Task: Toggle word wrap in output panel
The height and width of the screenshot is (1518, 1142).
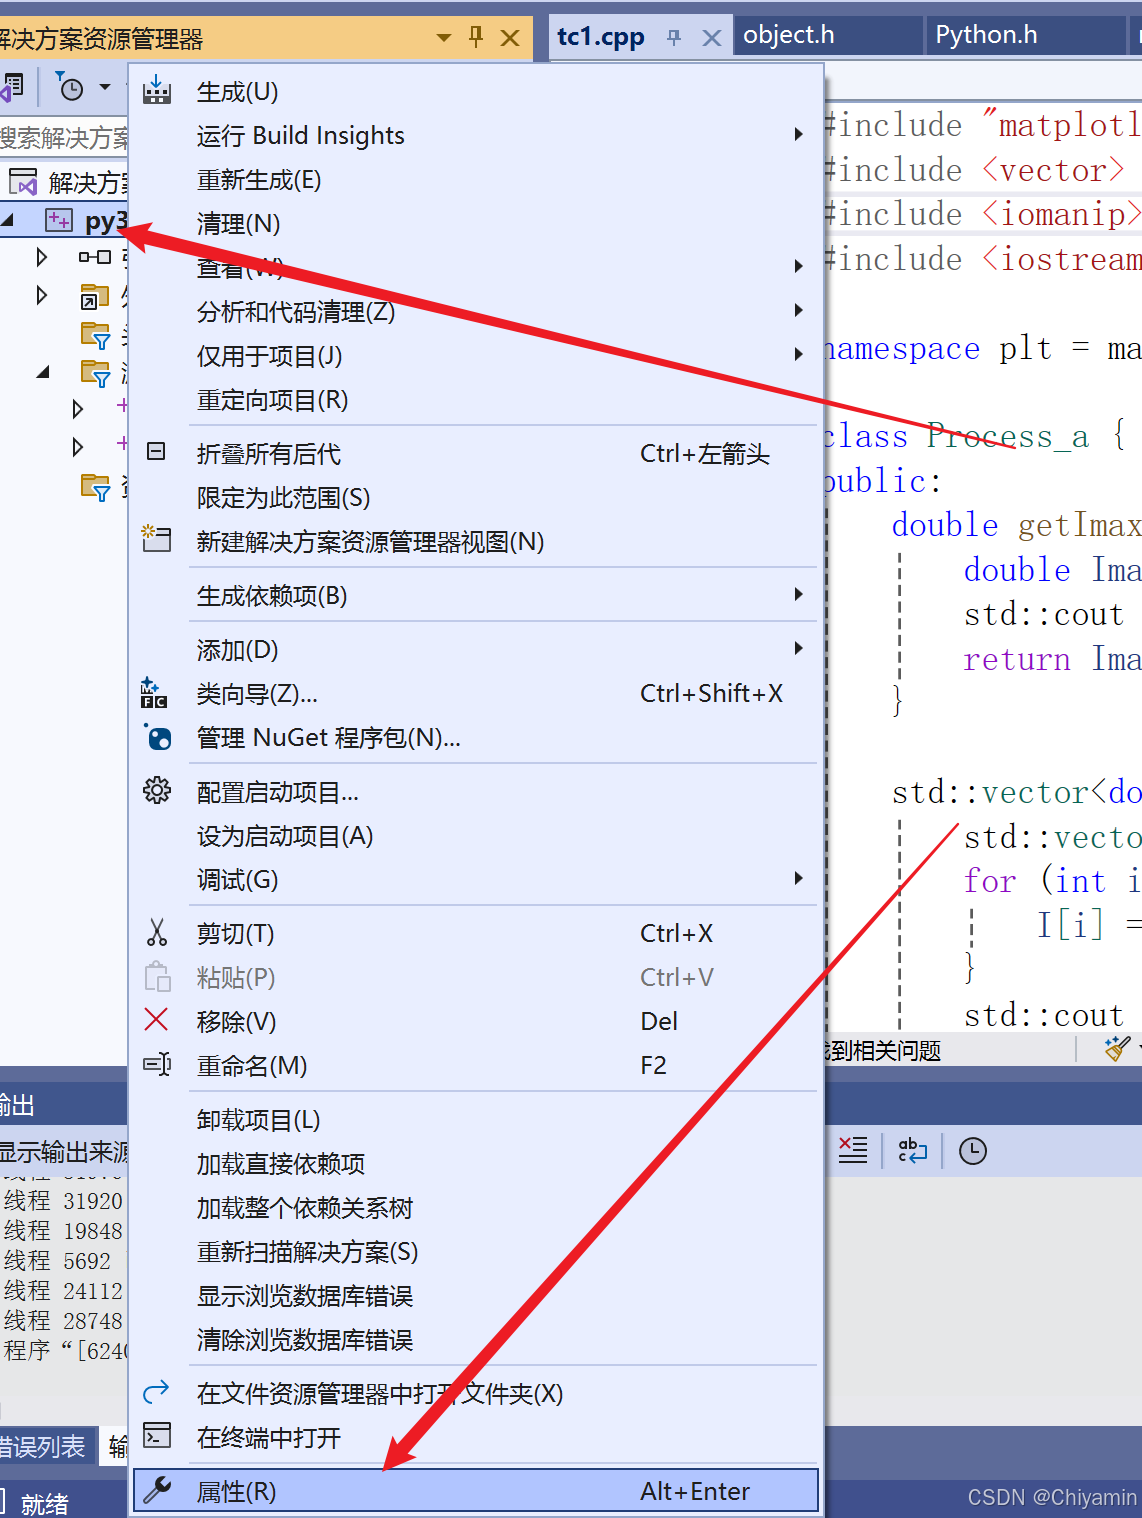Action: (x=912, y=1151)
